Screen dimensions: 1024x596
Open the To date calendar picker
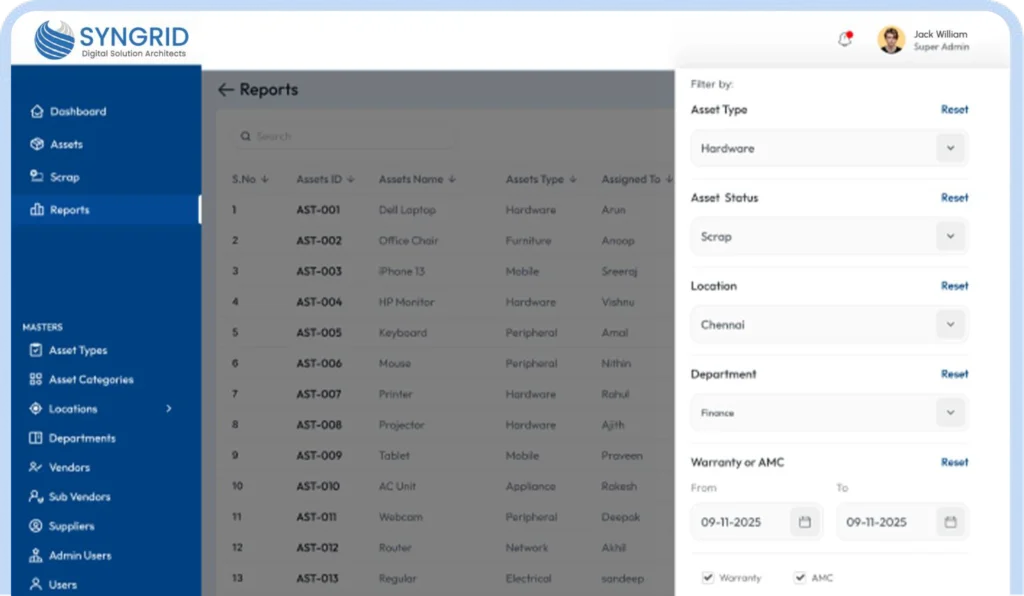coord(950,522)
